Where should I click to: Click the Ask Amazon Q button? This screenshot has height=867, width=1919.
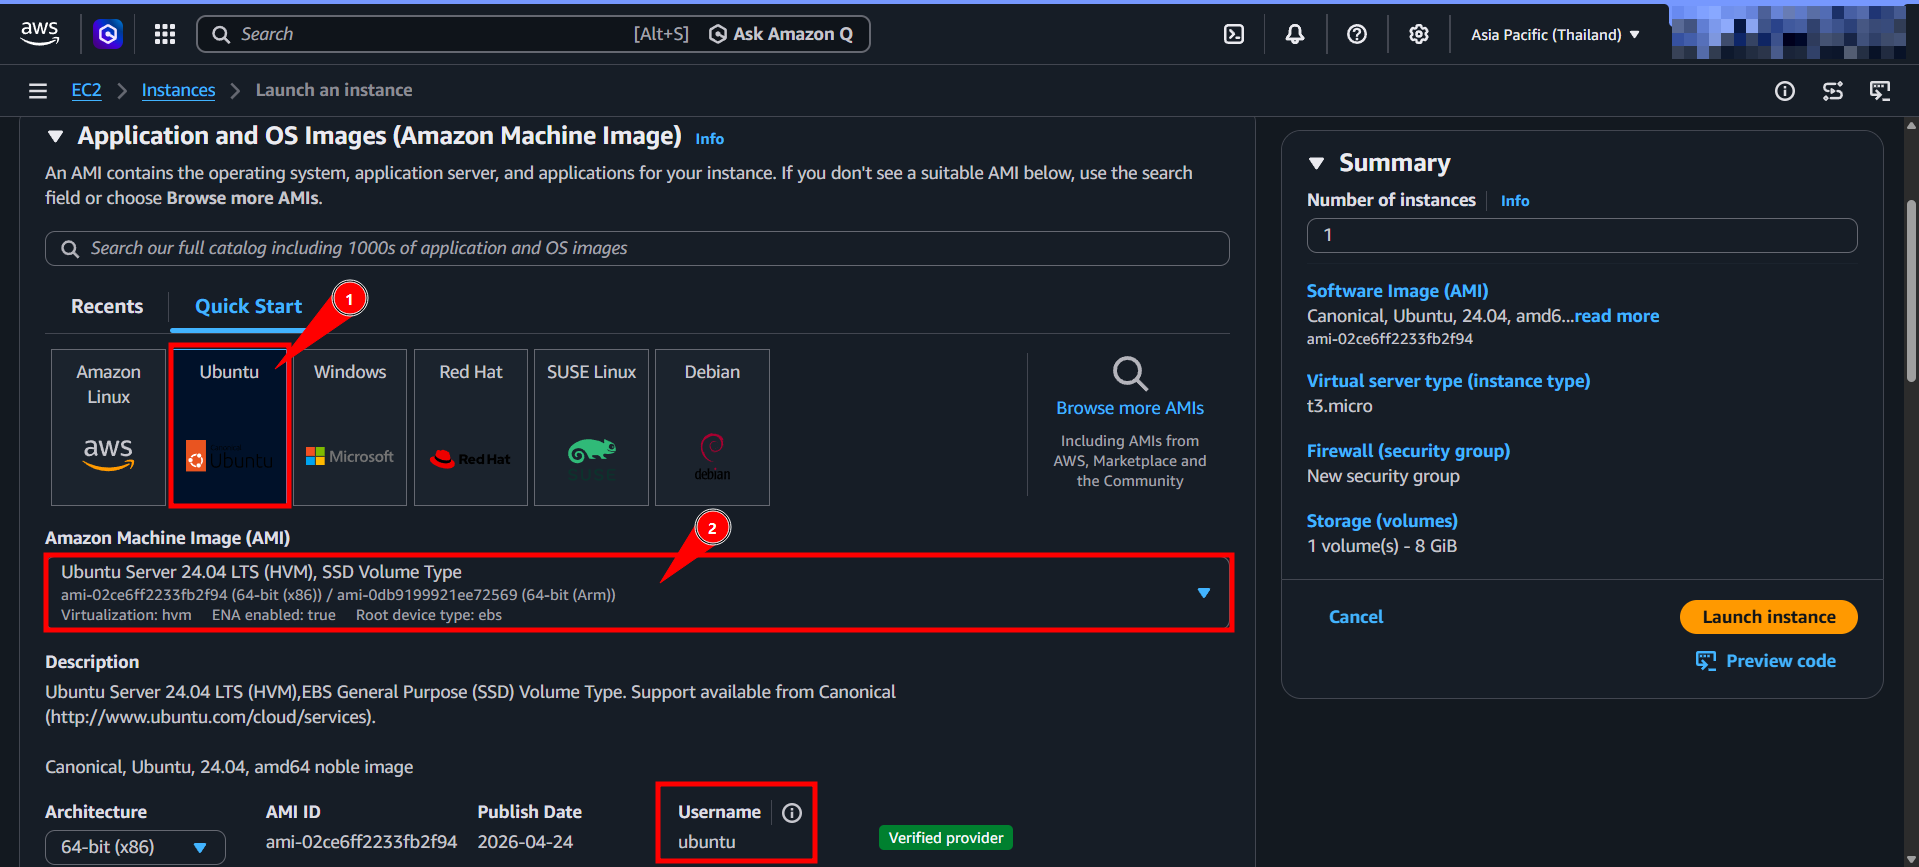tap(780, 34)
